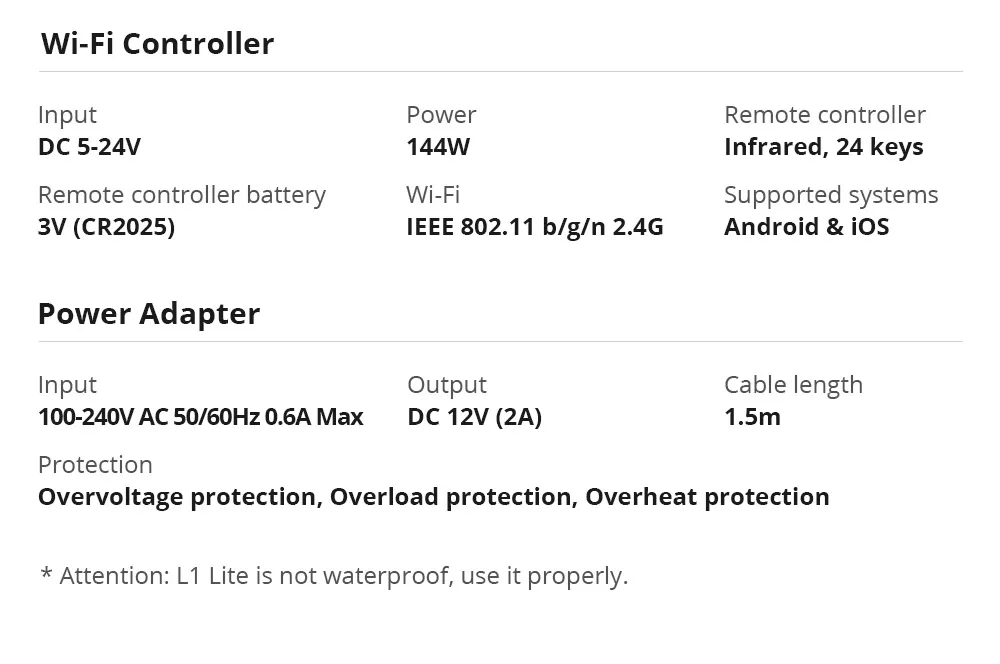Click the 100-240V AC 50/60Hz input value
Screen dimensions: 1000x664
pyautogui.click(x=200, y=417)
